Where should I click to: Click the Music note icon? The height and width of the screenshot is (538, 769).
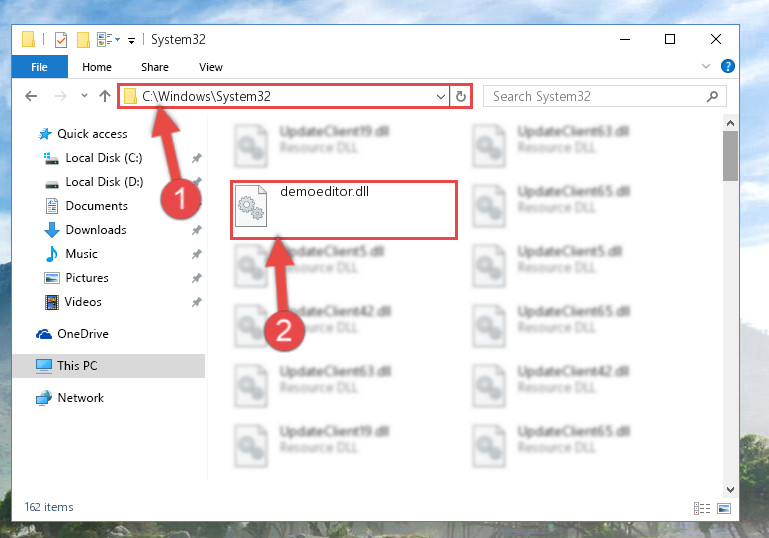[51, 254]
